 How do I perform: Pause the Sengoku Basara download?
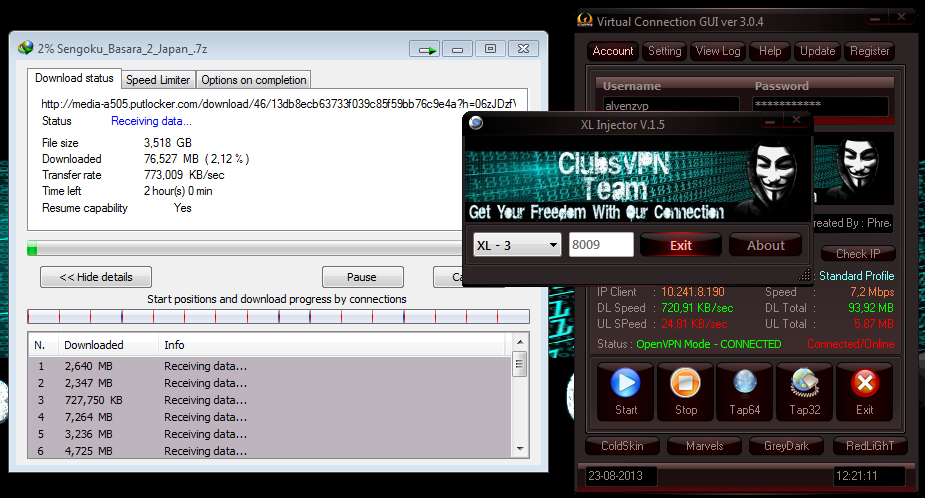pyautogui.click(x=362, y=277)
